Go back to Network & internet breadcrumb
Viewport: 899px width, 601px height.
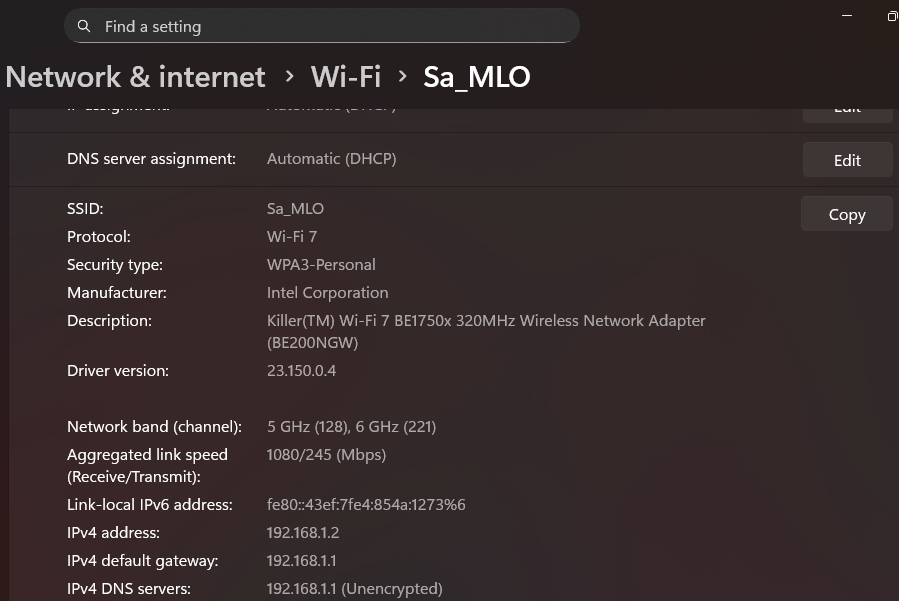136,77
